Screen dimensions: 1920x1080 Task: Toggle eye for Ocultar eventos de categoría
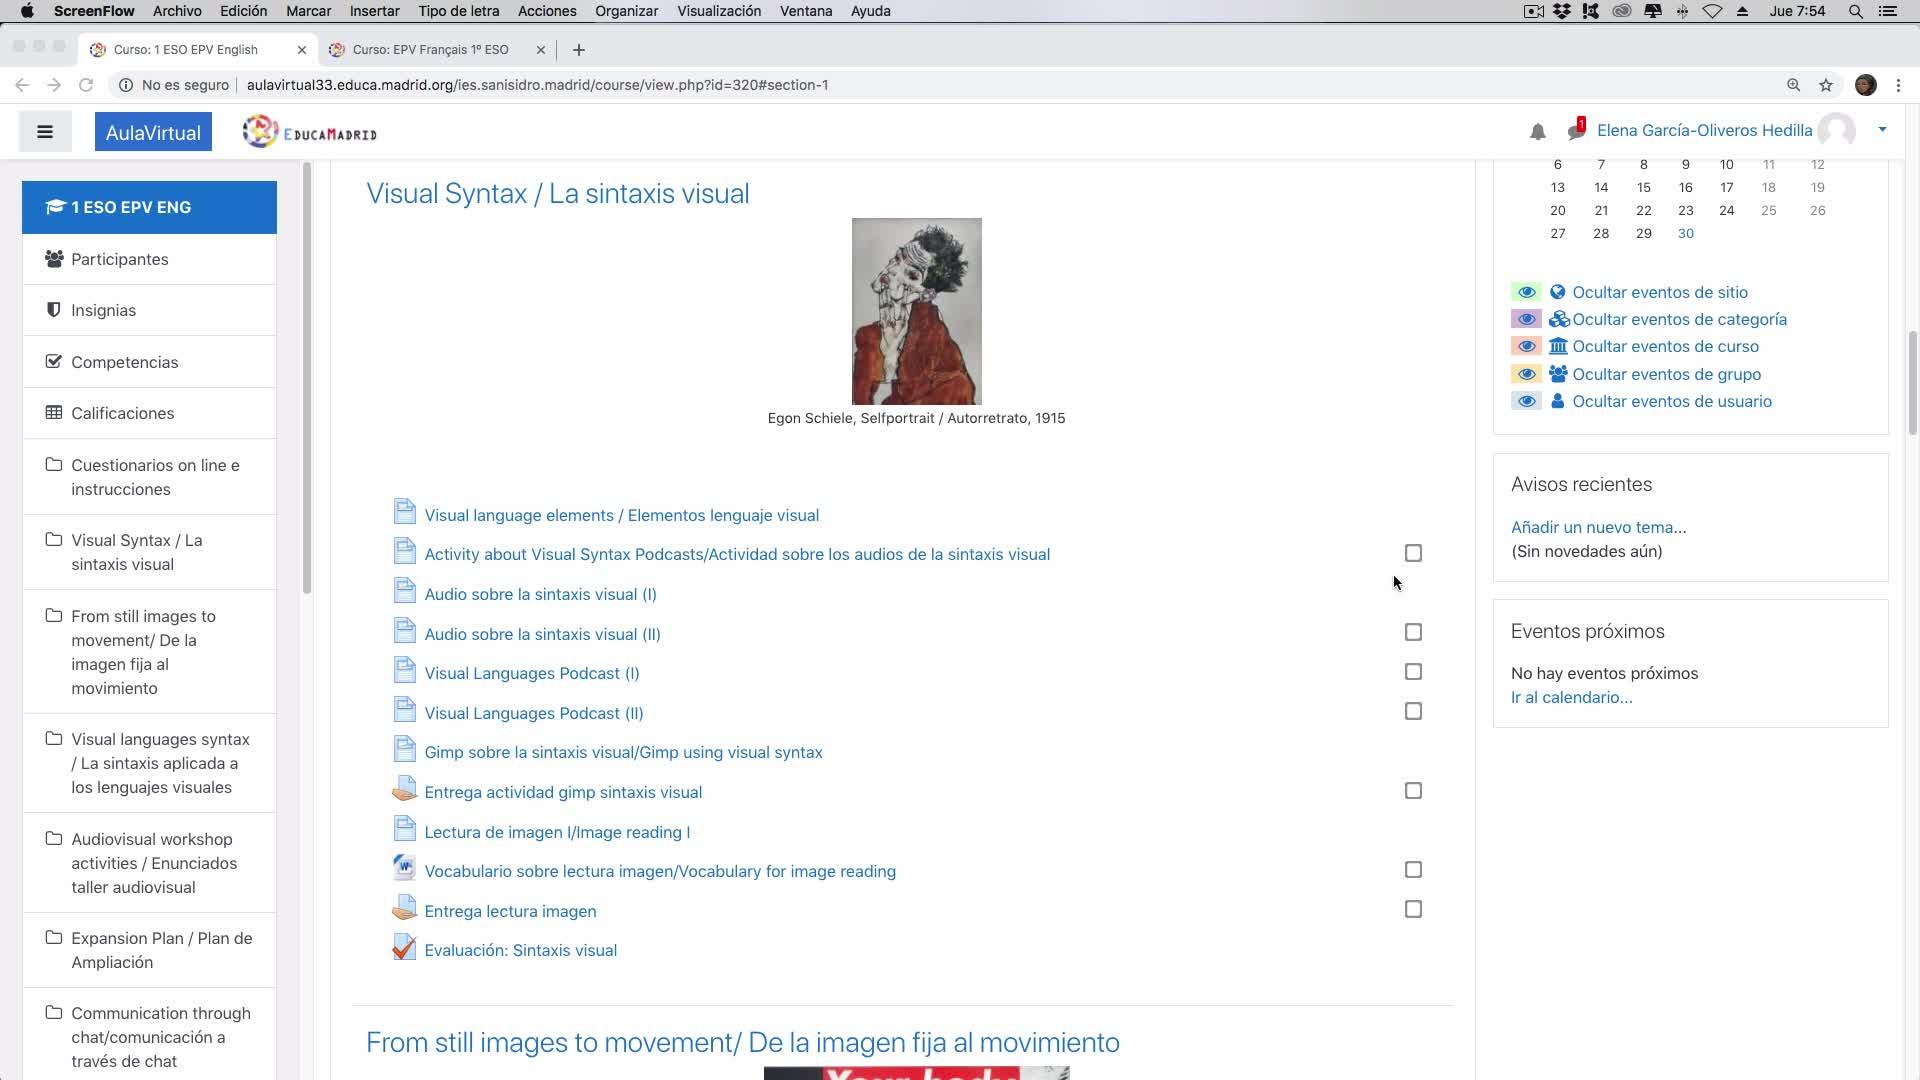click(1526, 319)
